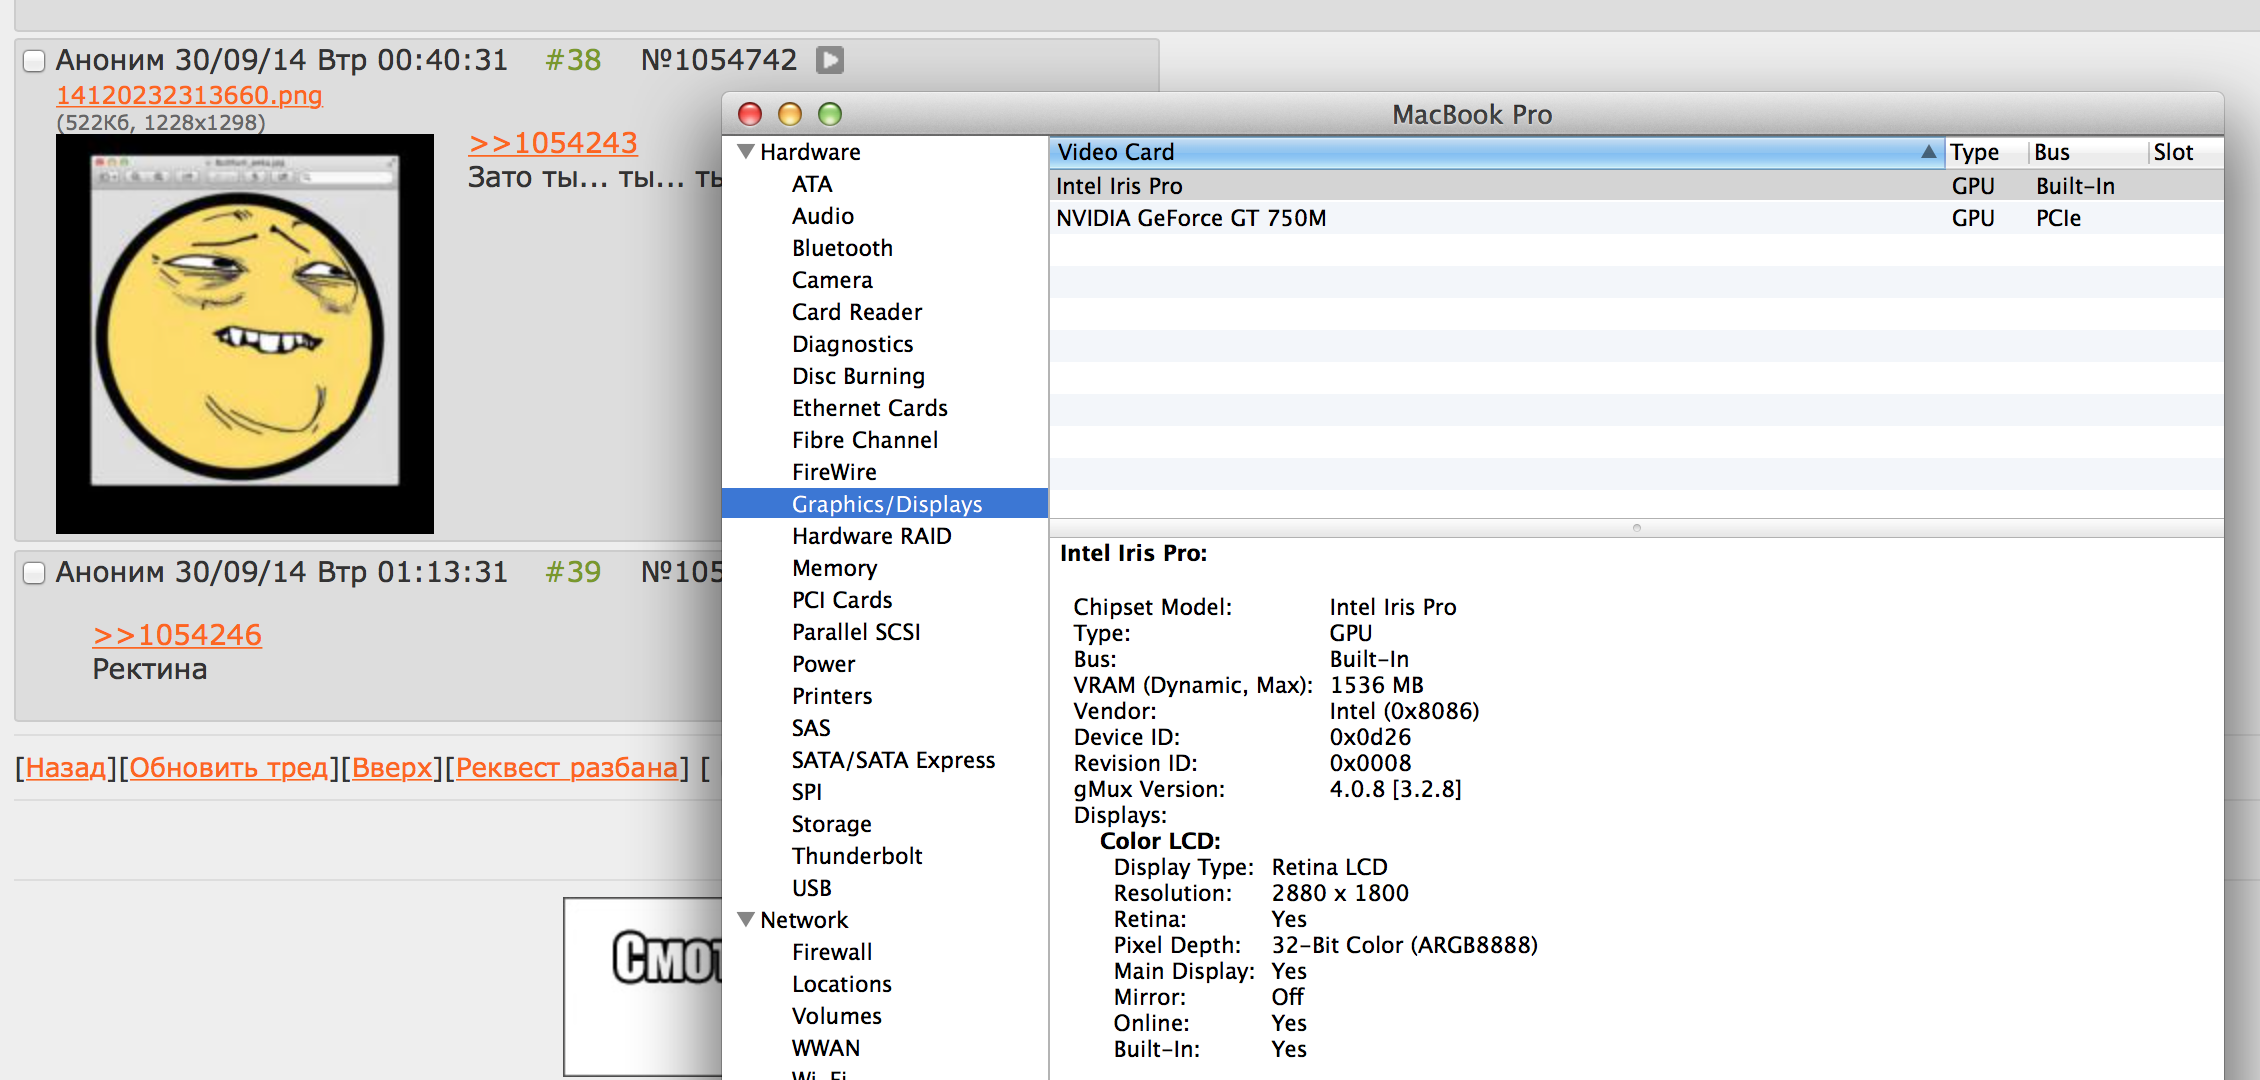
Task: Click the sort arrow in the Video Card column
Action: [x=1929, y=152]
